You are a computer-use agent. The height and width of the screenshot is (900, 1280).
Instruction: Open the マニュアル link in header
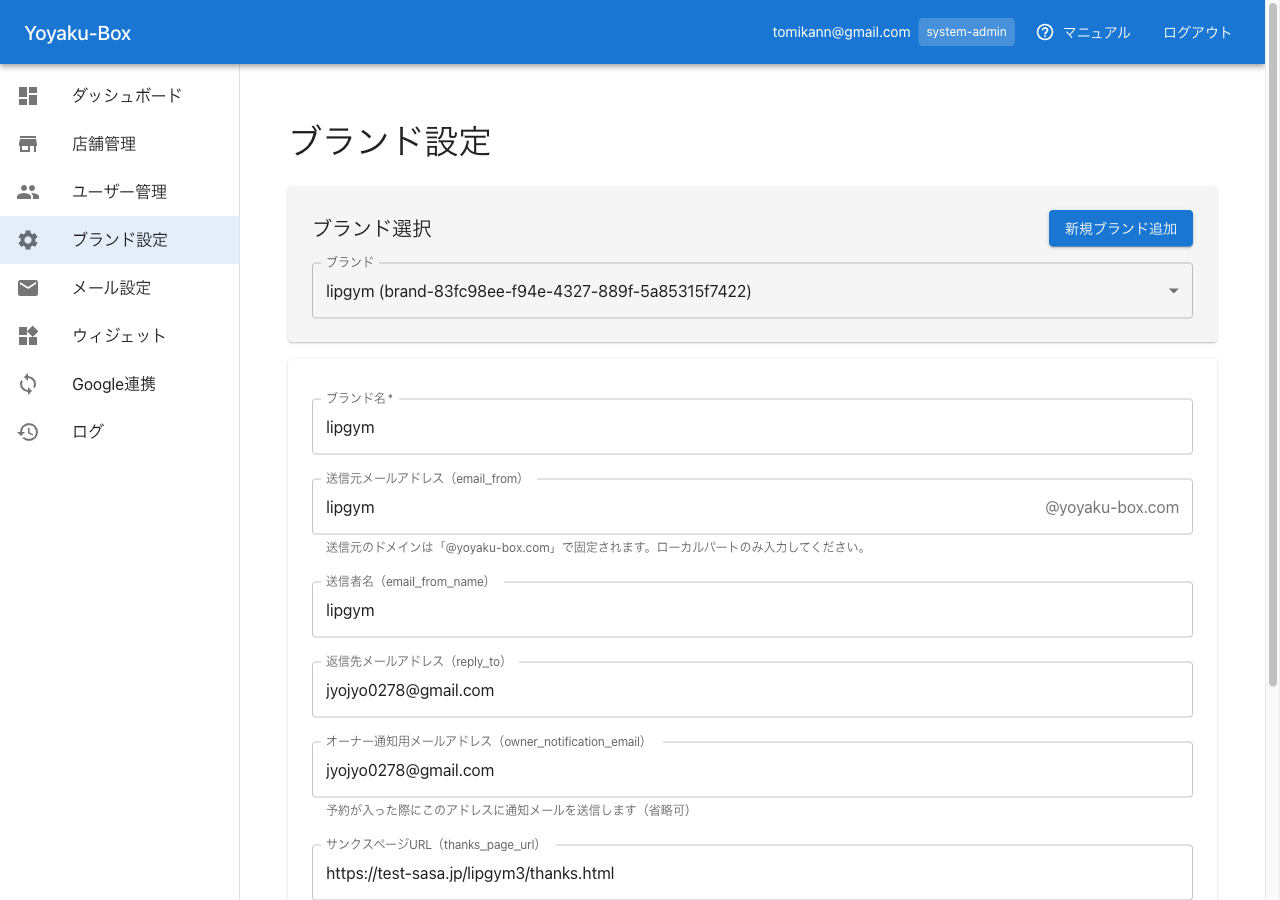1096,32
